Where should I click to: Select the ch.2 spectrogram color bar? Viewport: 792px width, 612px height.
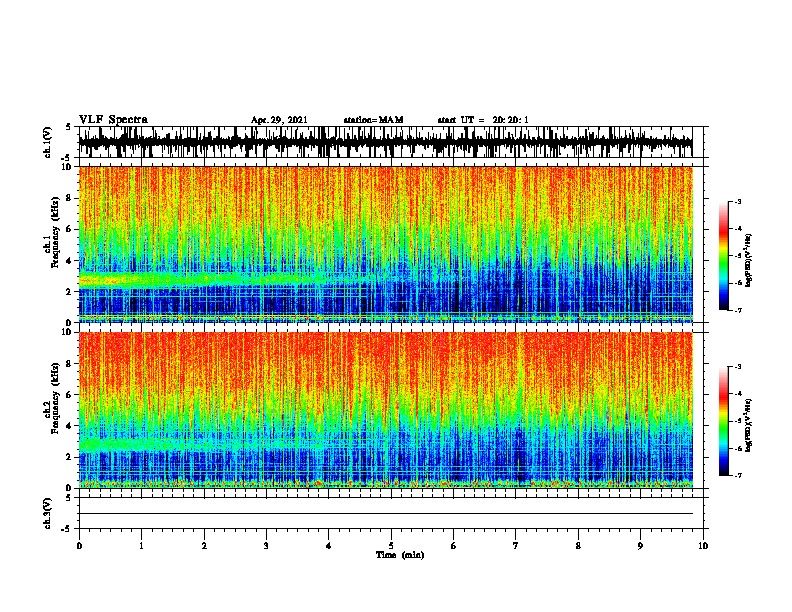point(723,421)
